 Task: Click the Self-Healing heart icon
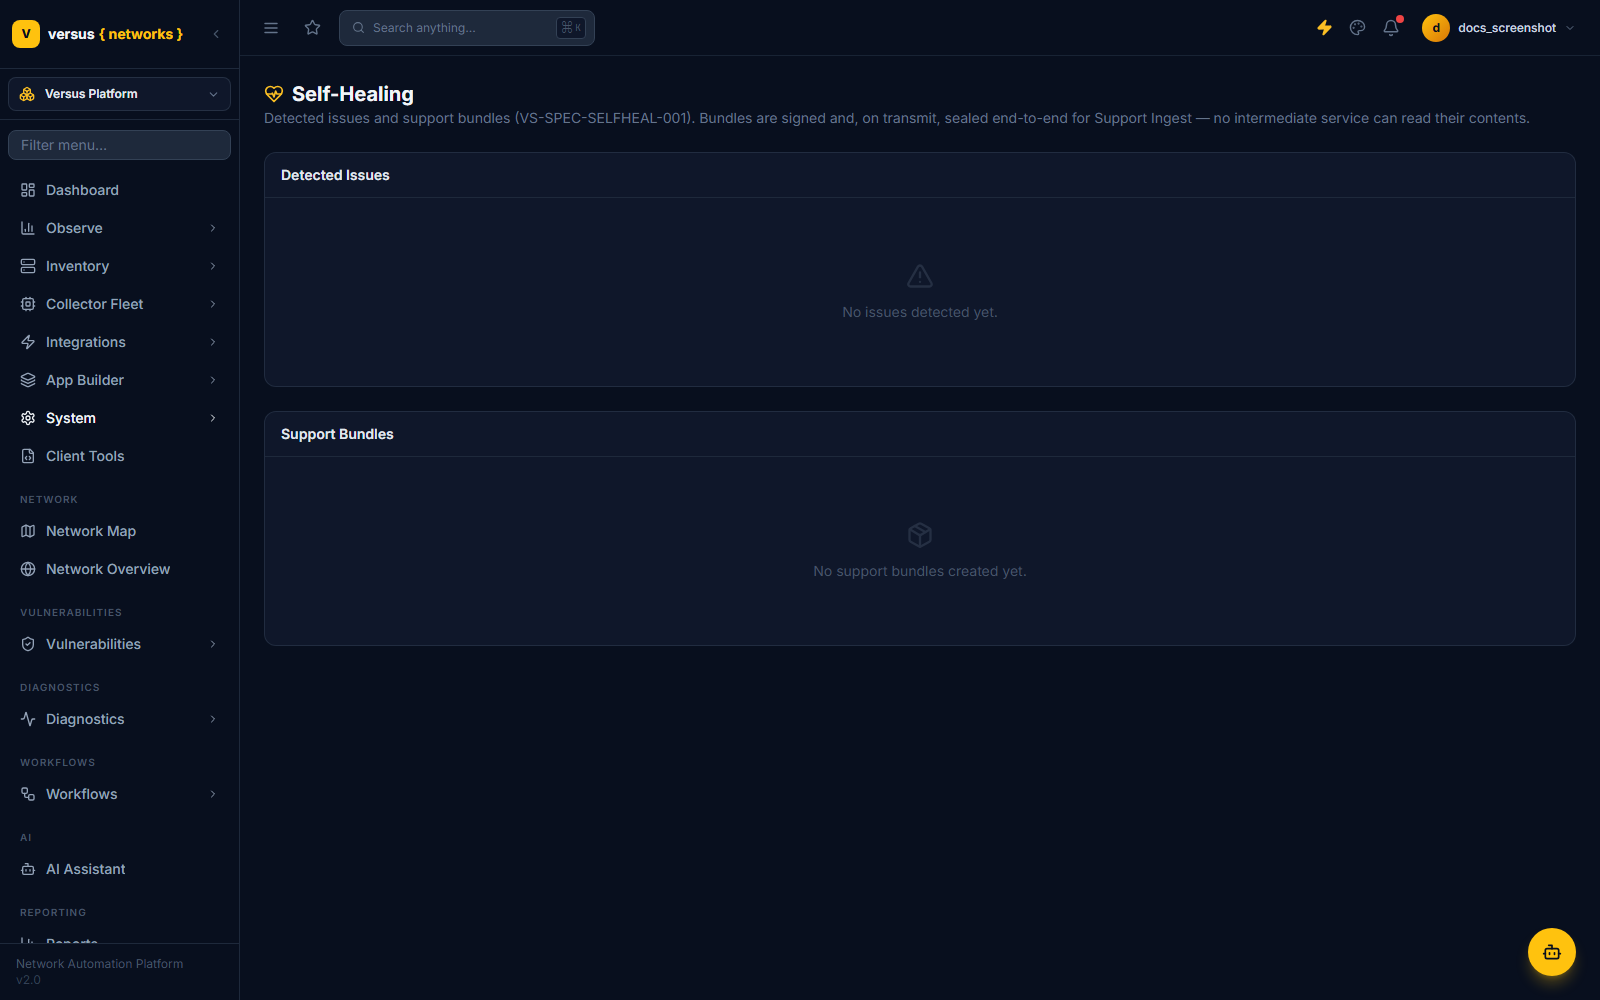point(274,94)
